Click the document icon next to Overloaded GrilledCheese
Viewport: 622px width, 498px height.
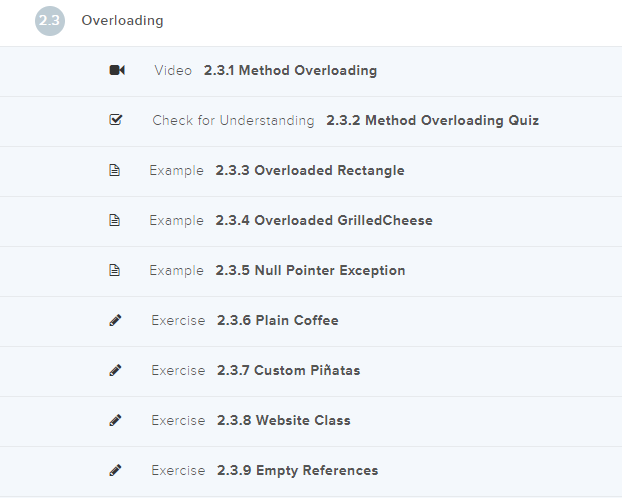pyautogui.click(x=115, y=220)
